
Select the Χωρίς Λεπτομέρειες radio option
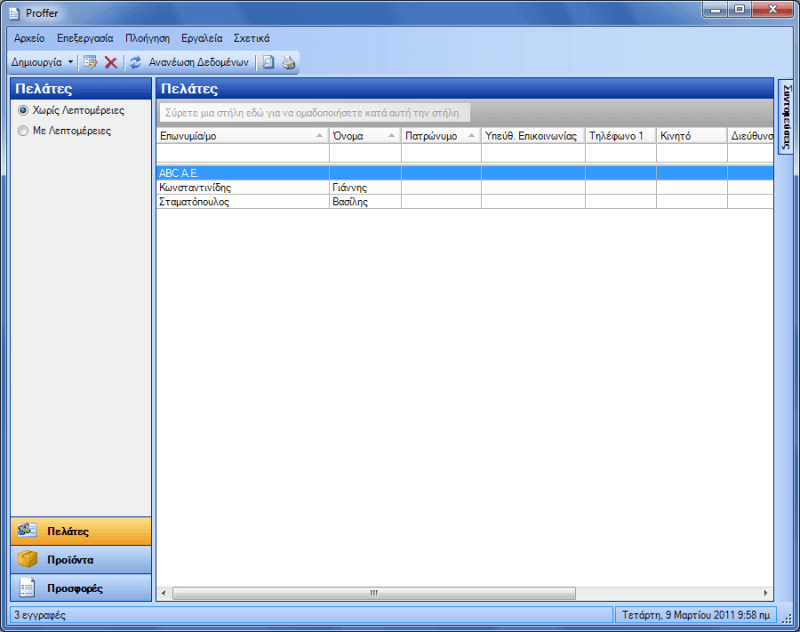click(24, 110)
